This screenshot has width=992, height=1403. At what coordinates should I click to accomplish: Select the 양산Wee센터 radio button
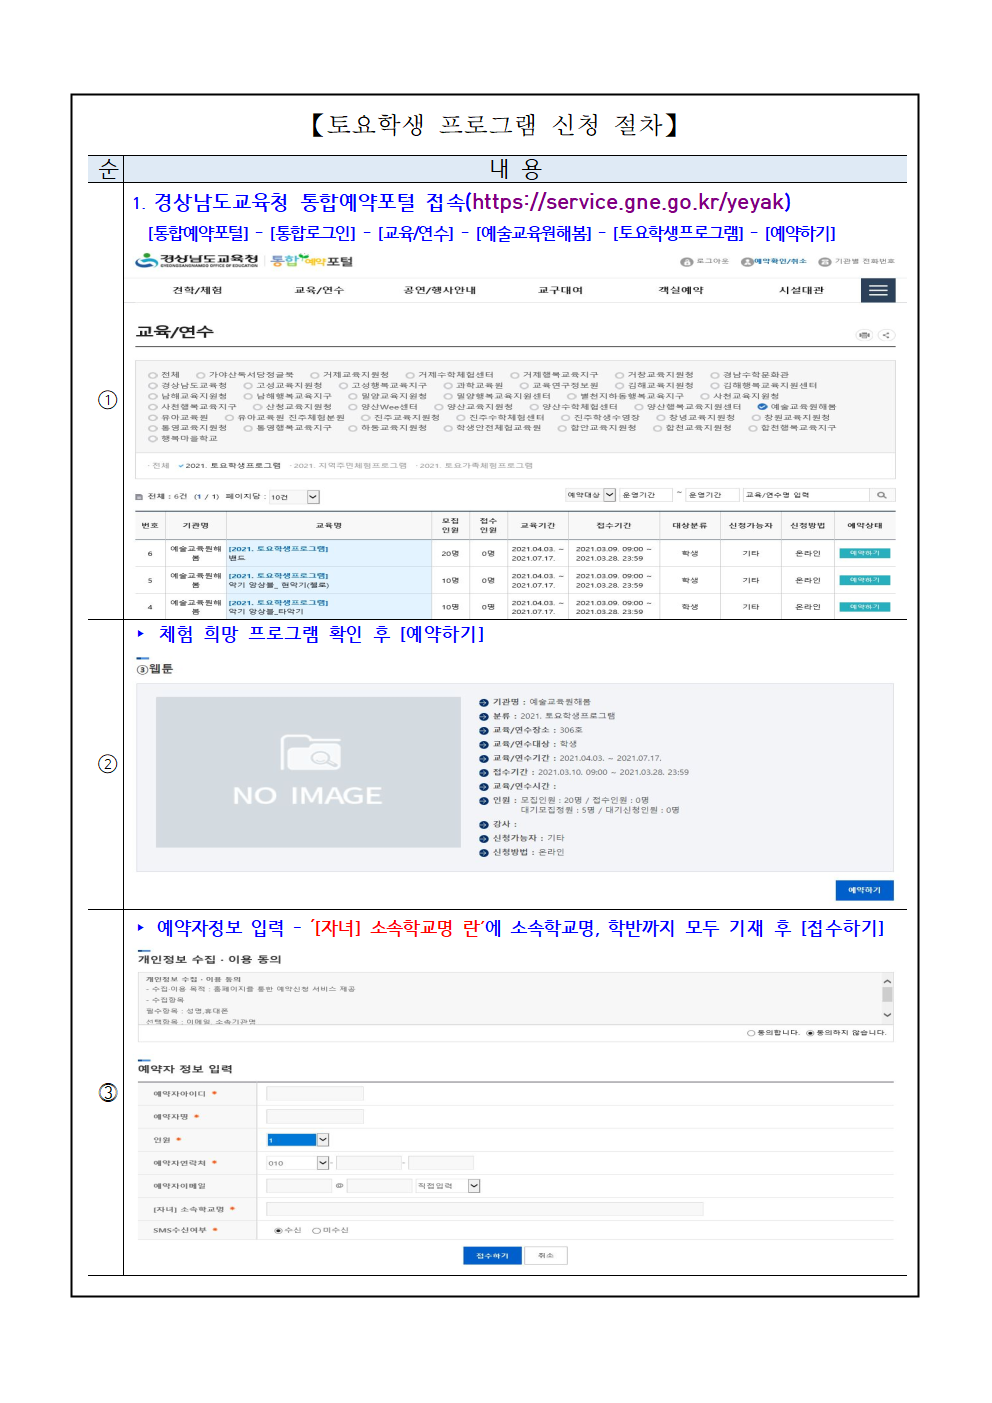pos(353,407)
